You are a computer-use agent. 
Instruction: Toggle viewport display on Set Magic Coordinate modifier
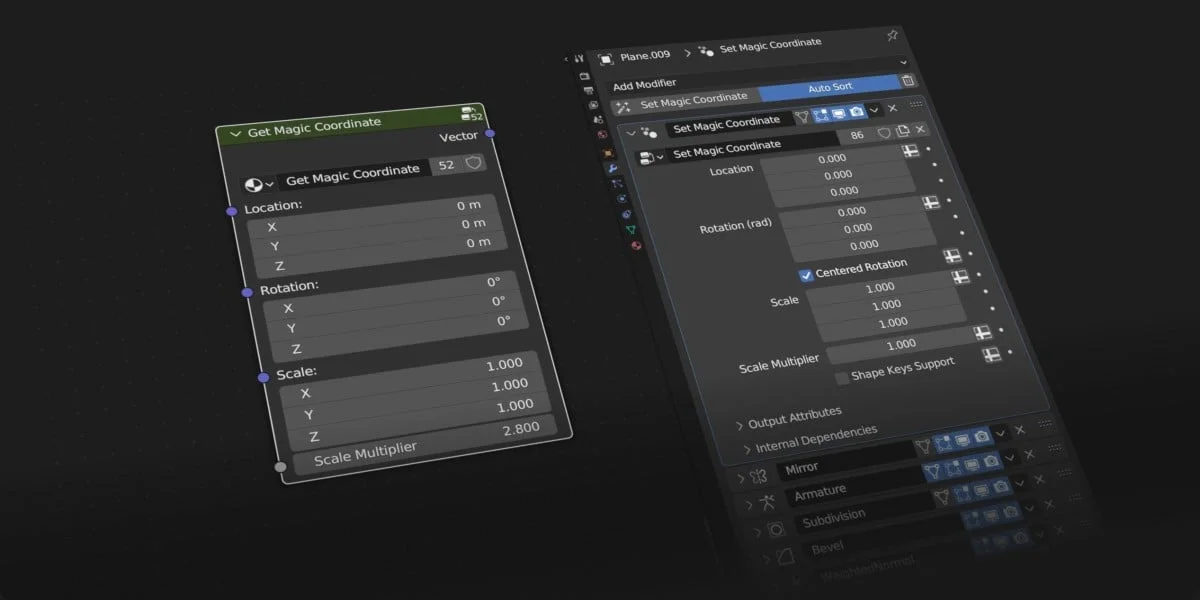(x=838, y=114)
